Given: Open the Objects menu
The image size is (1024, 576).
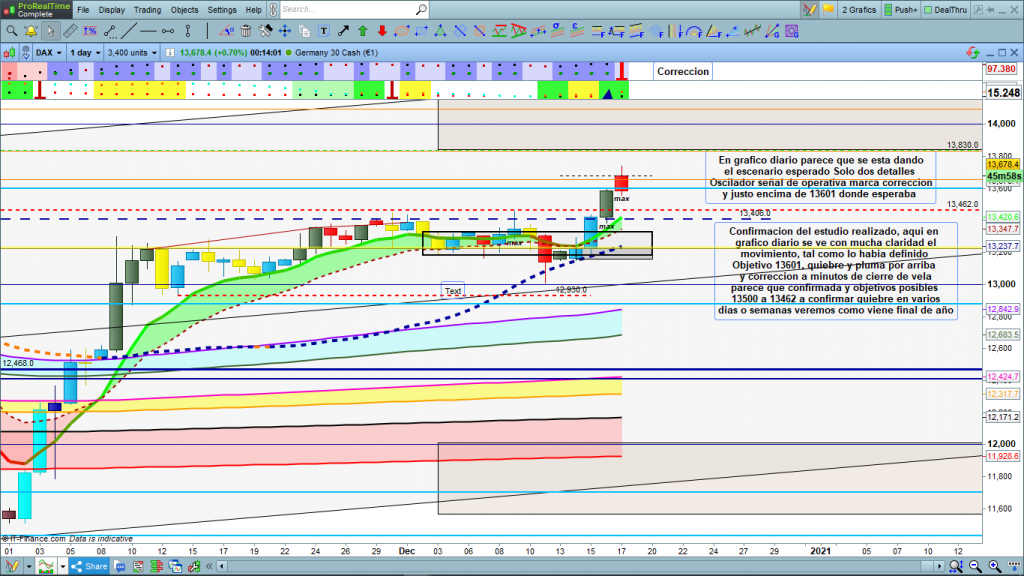Looking at the screenshot, I should [x=184, y=10].
